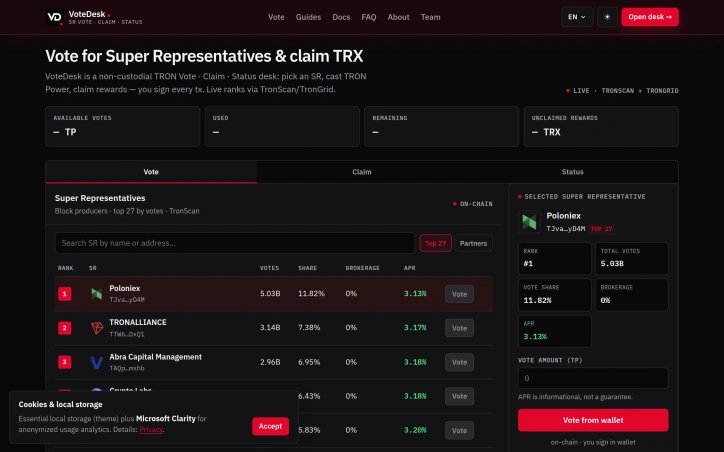This screenshot has width=724, height=452.
Task: Open the Guides nav link
Action: tap(308, 17)
